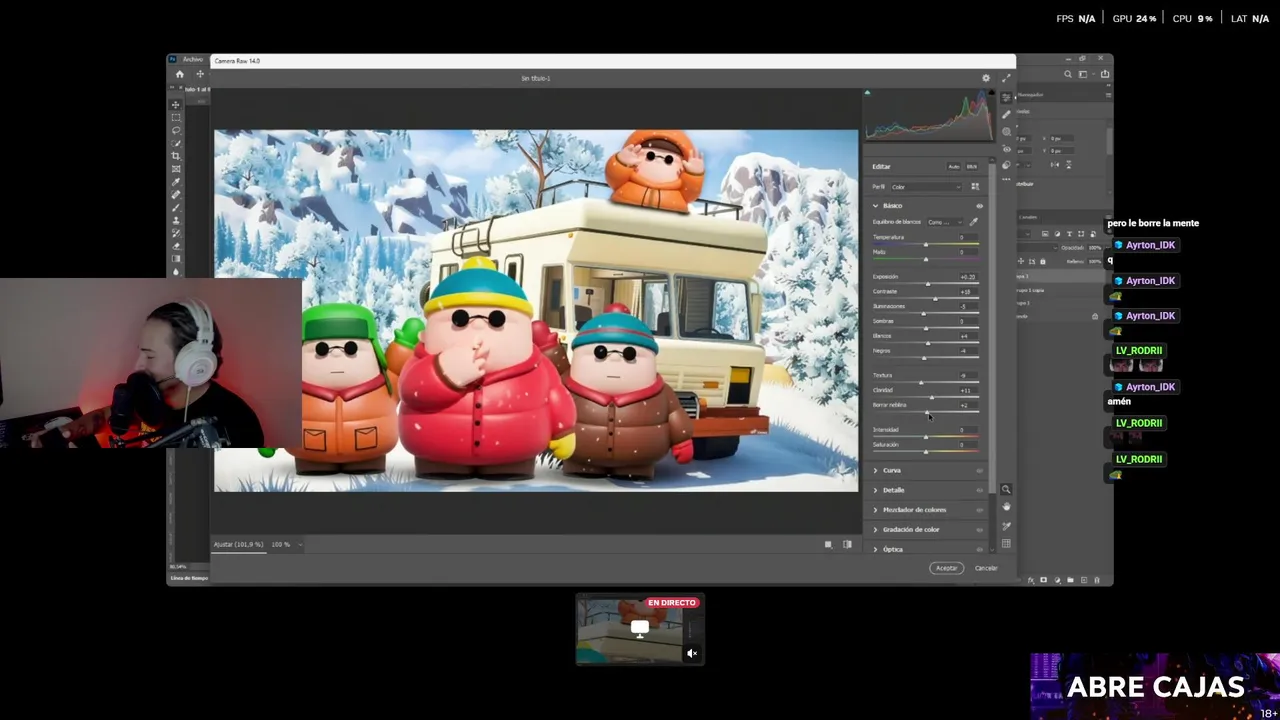Toggle Gradación de color visibility eye
Image resolution: width=1280 pixels, height=720 pixels.
tap(979, 529)
